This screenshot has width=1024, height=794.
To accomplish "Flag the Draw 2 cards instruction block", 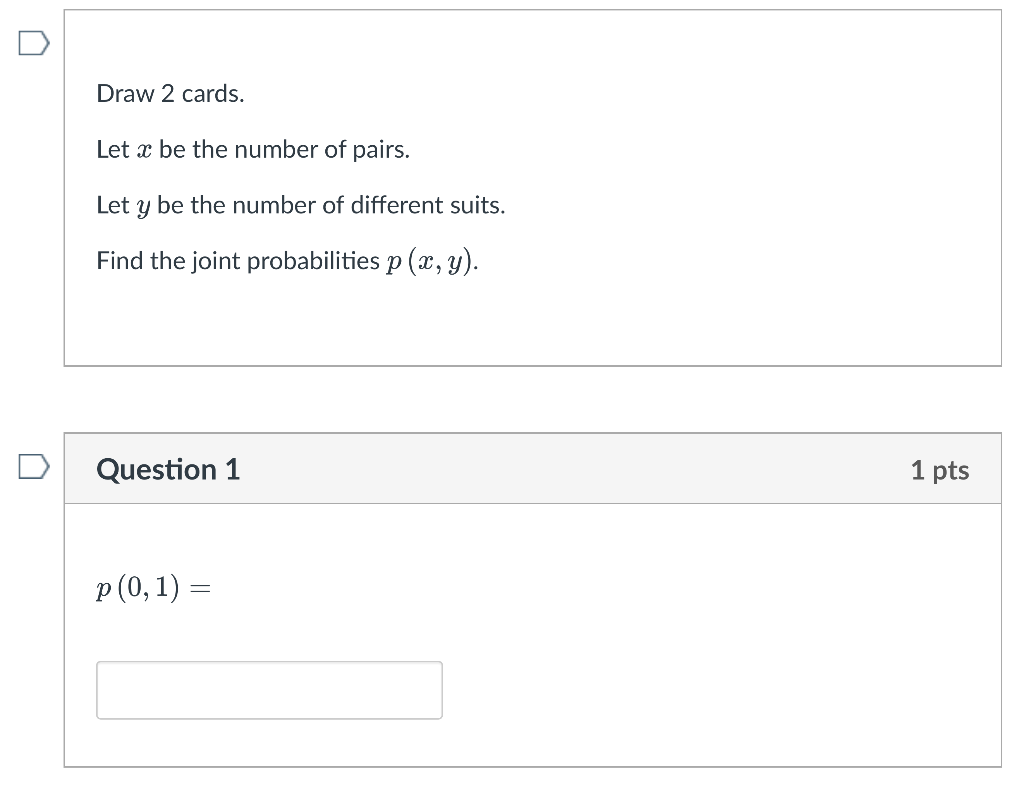I will coord(34,43).
